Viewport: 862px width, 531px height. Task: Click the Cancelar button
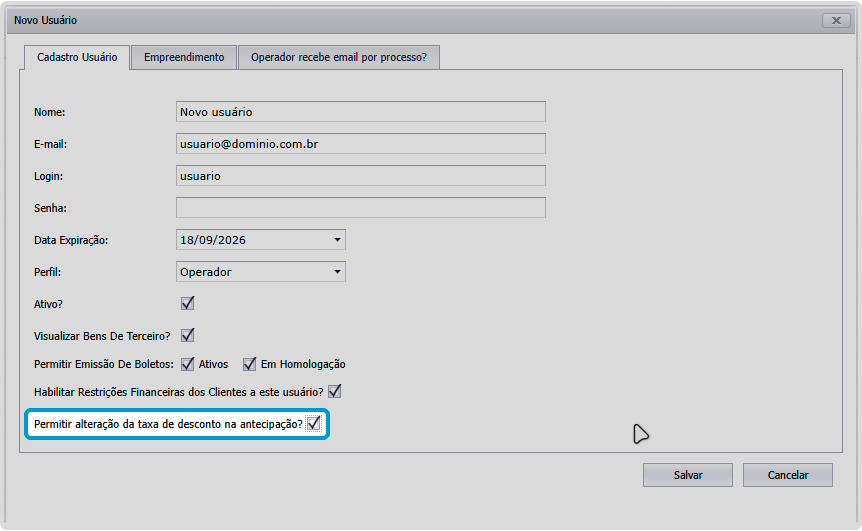pos(787,475)
